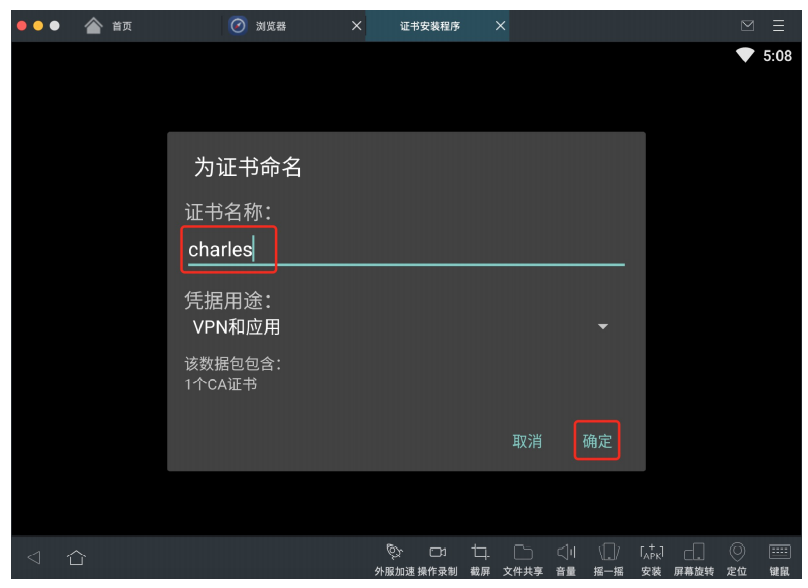Image resolution: width=808 pixels, height=588 pixels.
Task: Expand the 凭据用途 dropdown arrow
Action: [603, 327]
